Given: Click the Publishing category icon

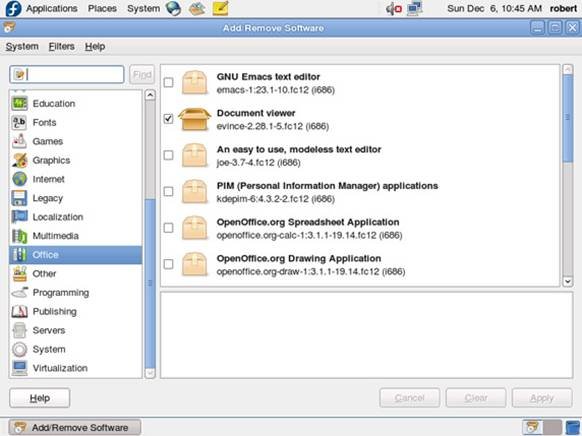Looking at the screenshot, I should click(x=19, y=312).
